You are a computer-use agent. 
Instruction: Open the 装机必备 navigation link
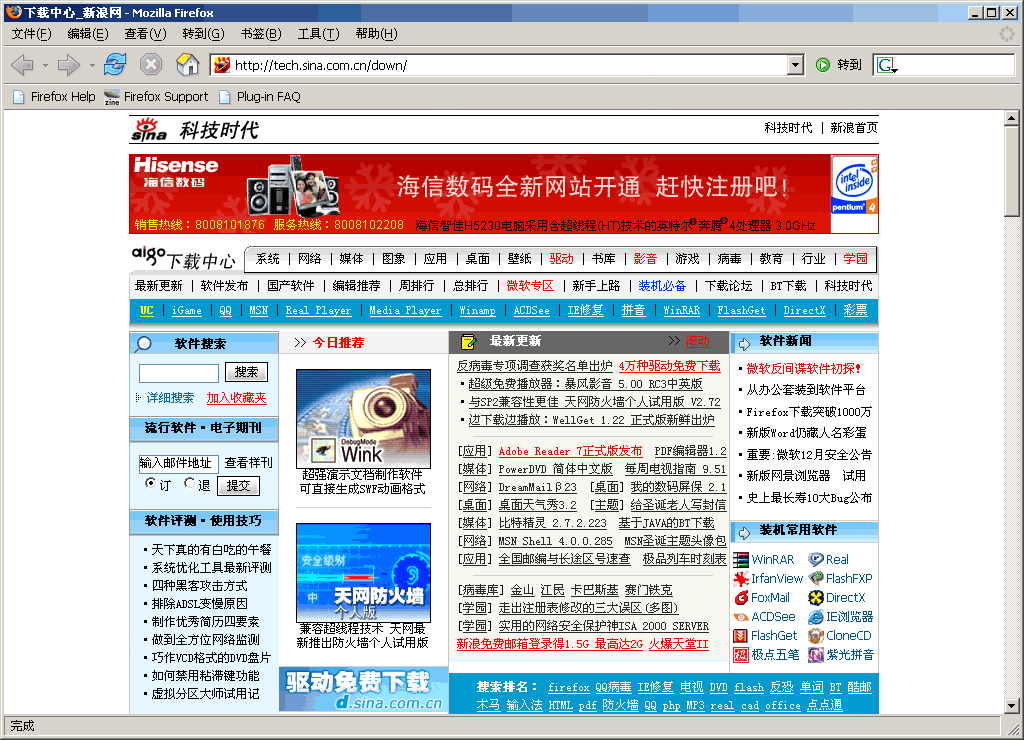[x=662, y=286]
